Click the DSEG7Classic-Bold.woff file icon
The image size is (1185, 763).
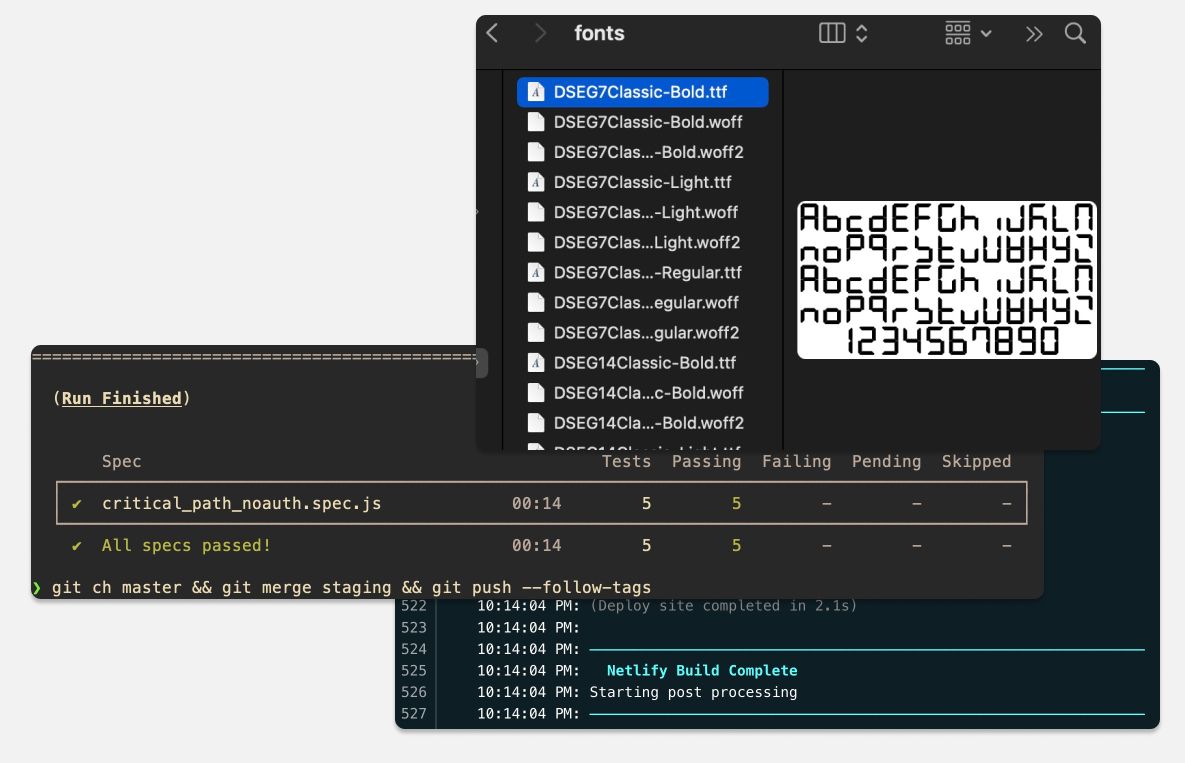(536, 122)
